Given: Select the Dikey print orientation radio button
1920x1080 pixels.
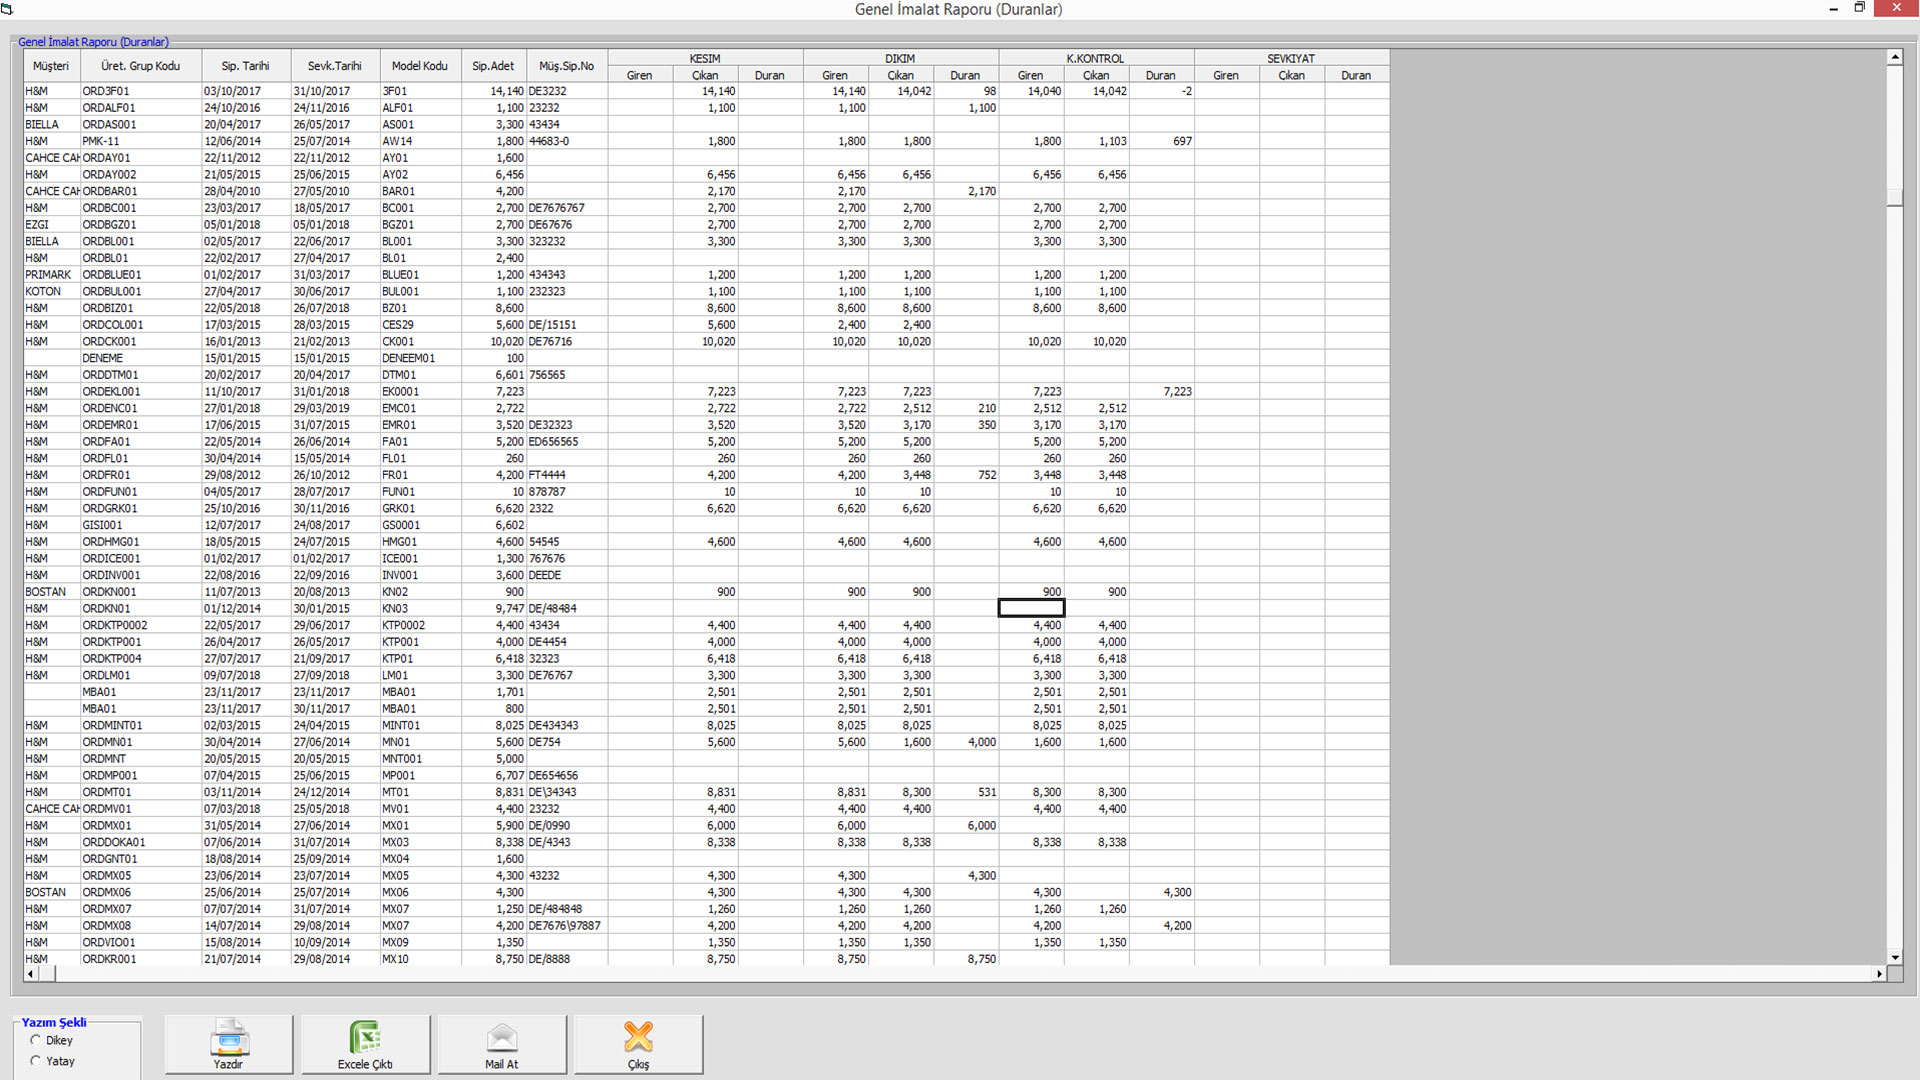Looking at the screenshot, I should (36, 1040).
